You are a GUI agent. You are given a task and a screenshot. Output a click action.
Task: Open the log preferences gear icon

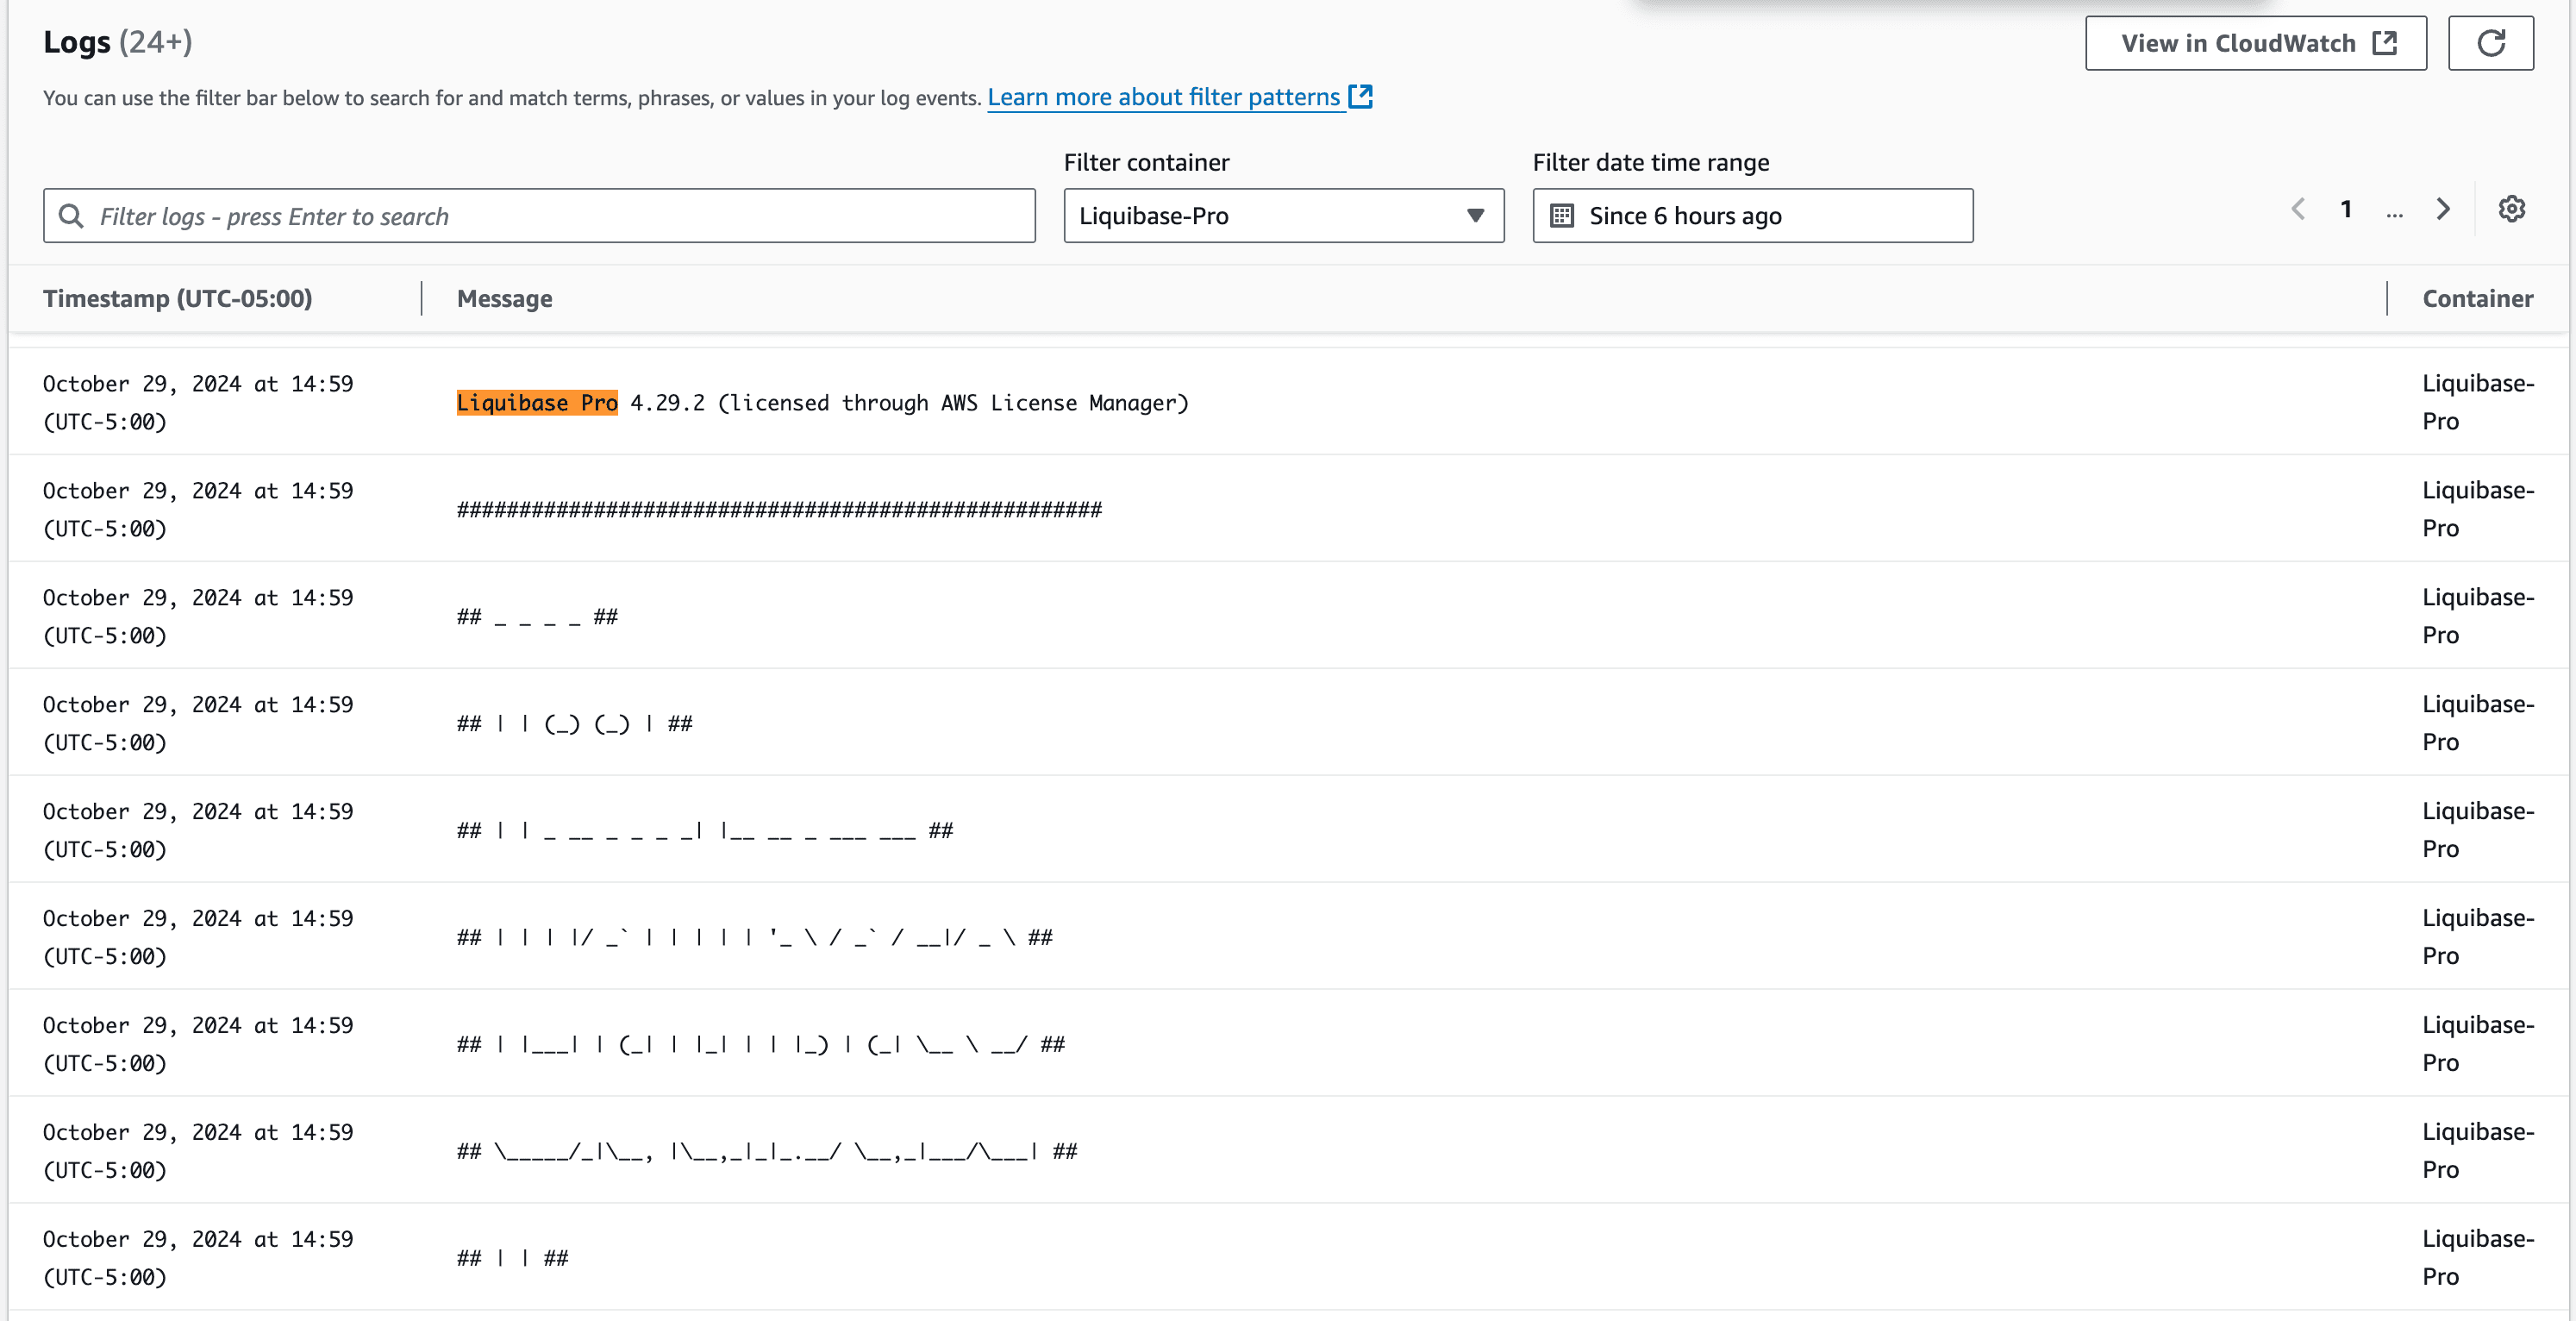tap(2511, 209)
